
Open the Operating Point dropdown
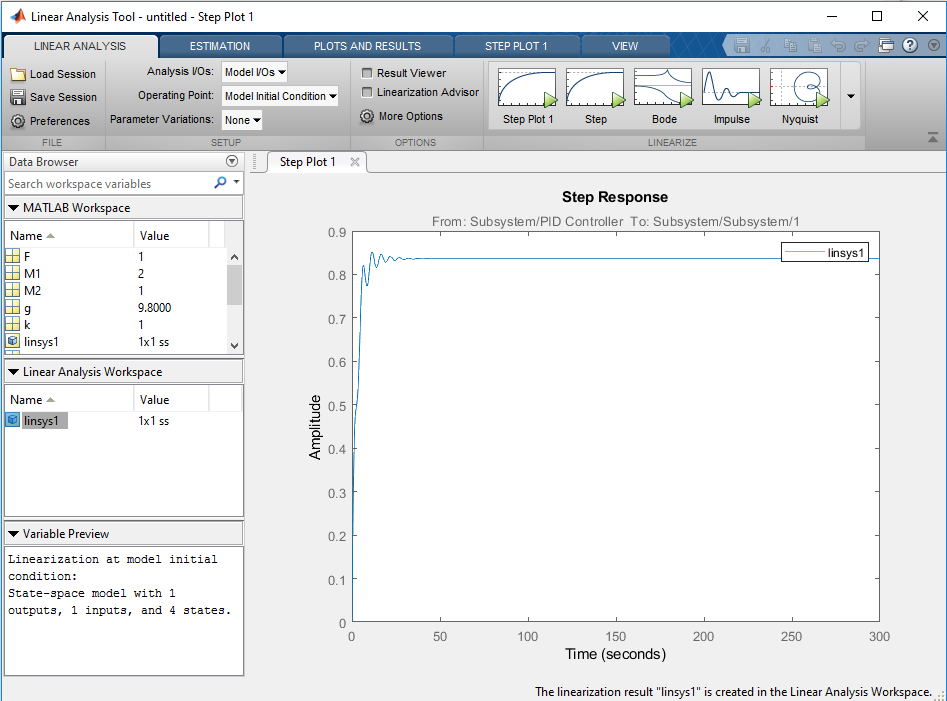[280, 96]
